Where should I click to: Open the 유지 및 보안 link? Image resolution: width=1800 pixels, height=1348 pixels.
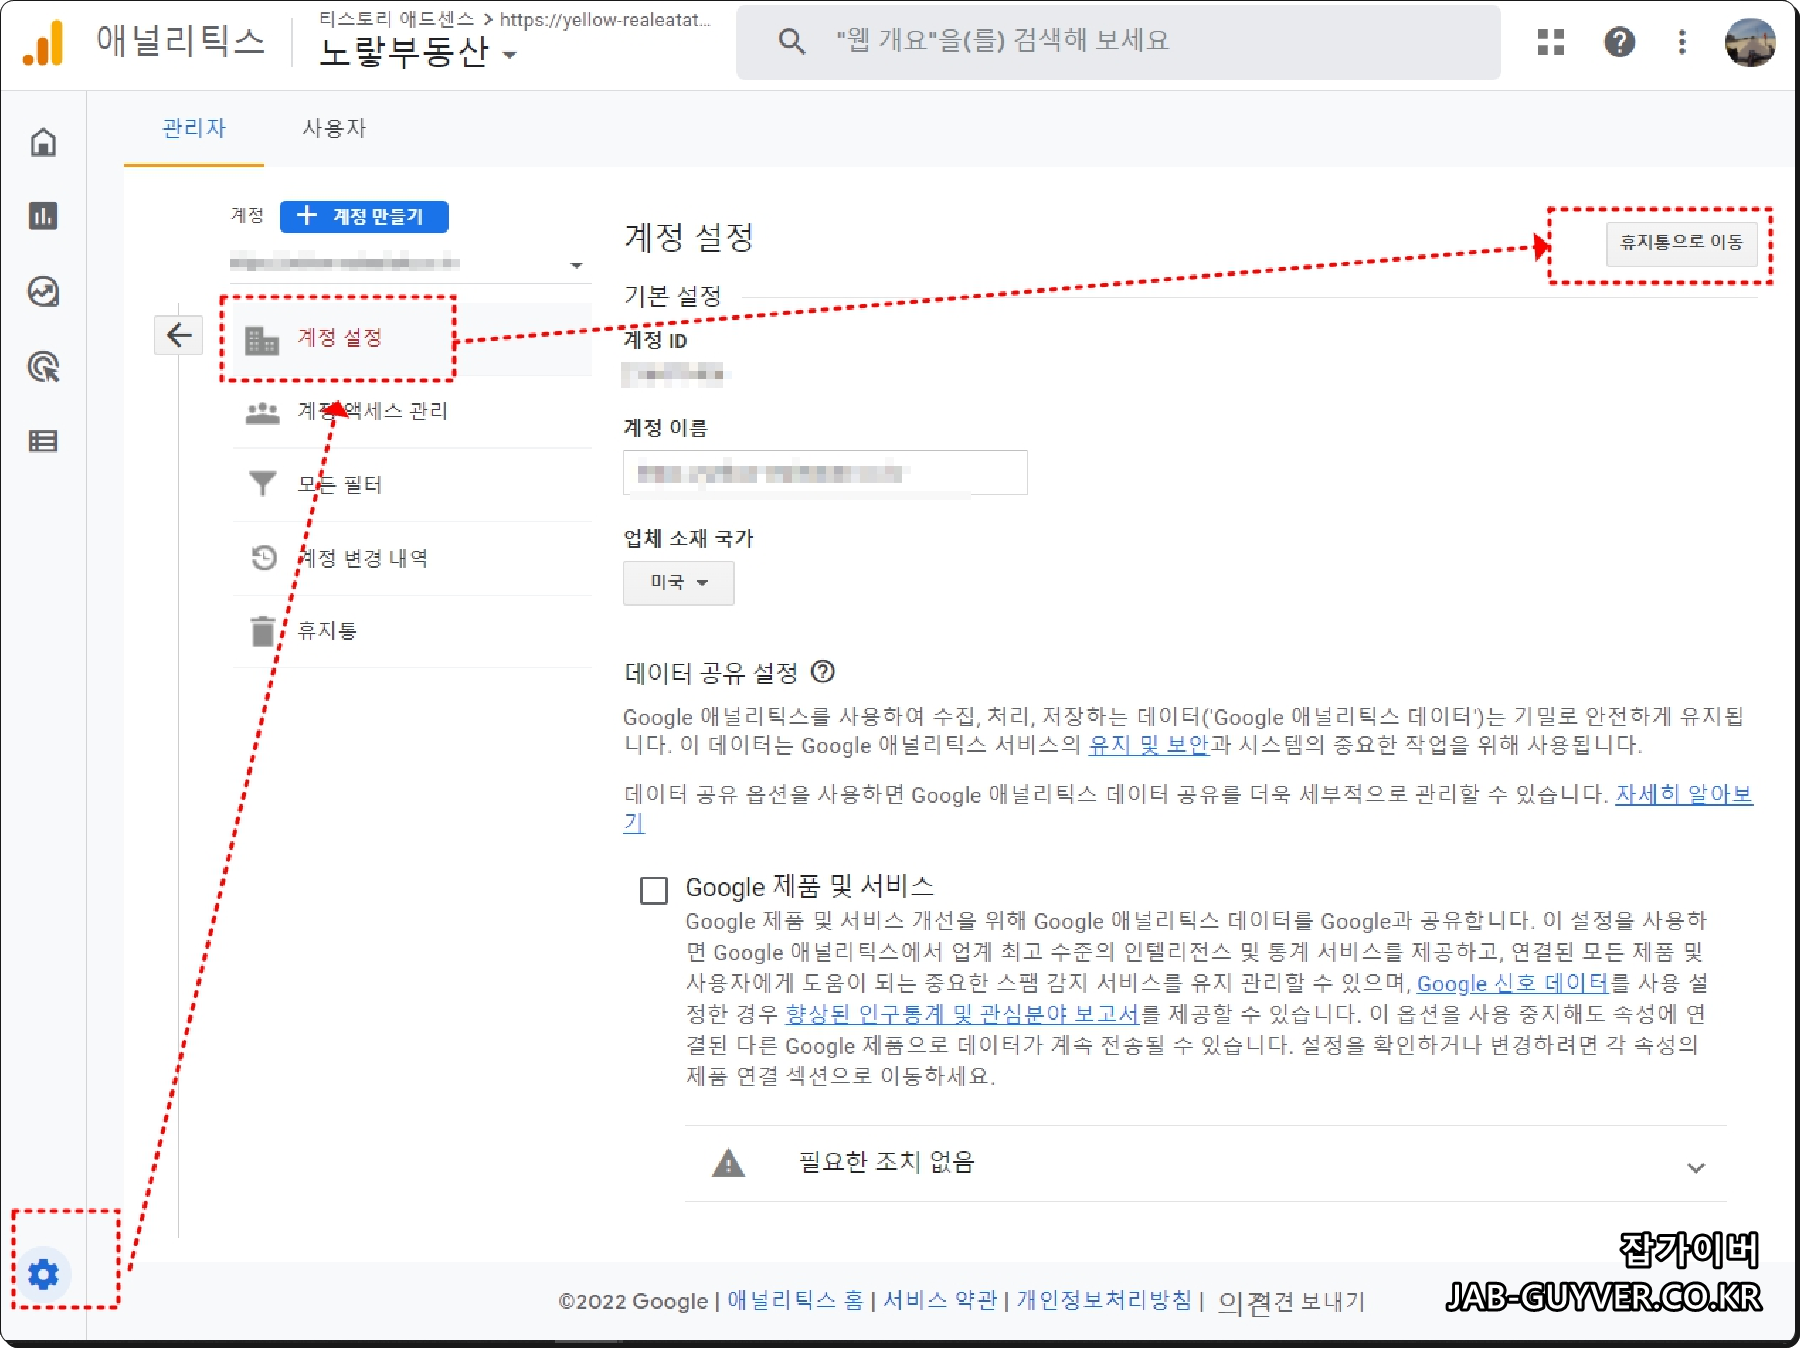pyautogui.click(x=1149, y=745)
